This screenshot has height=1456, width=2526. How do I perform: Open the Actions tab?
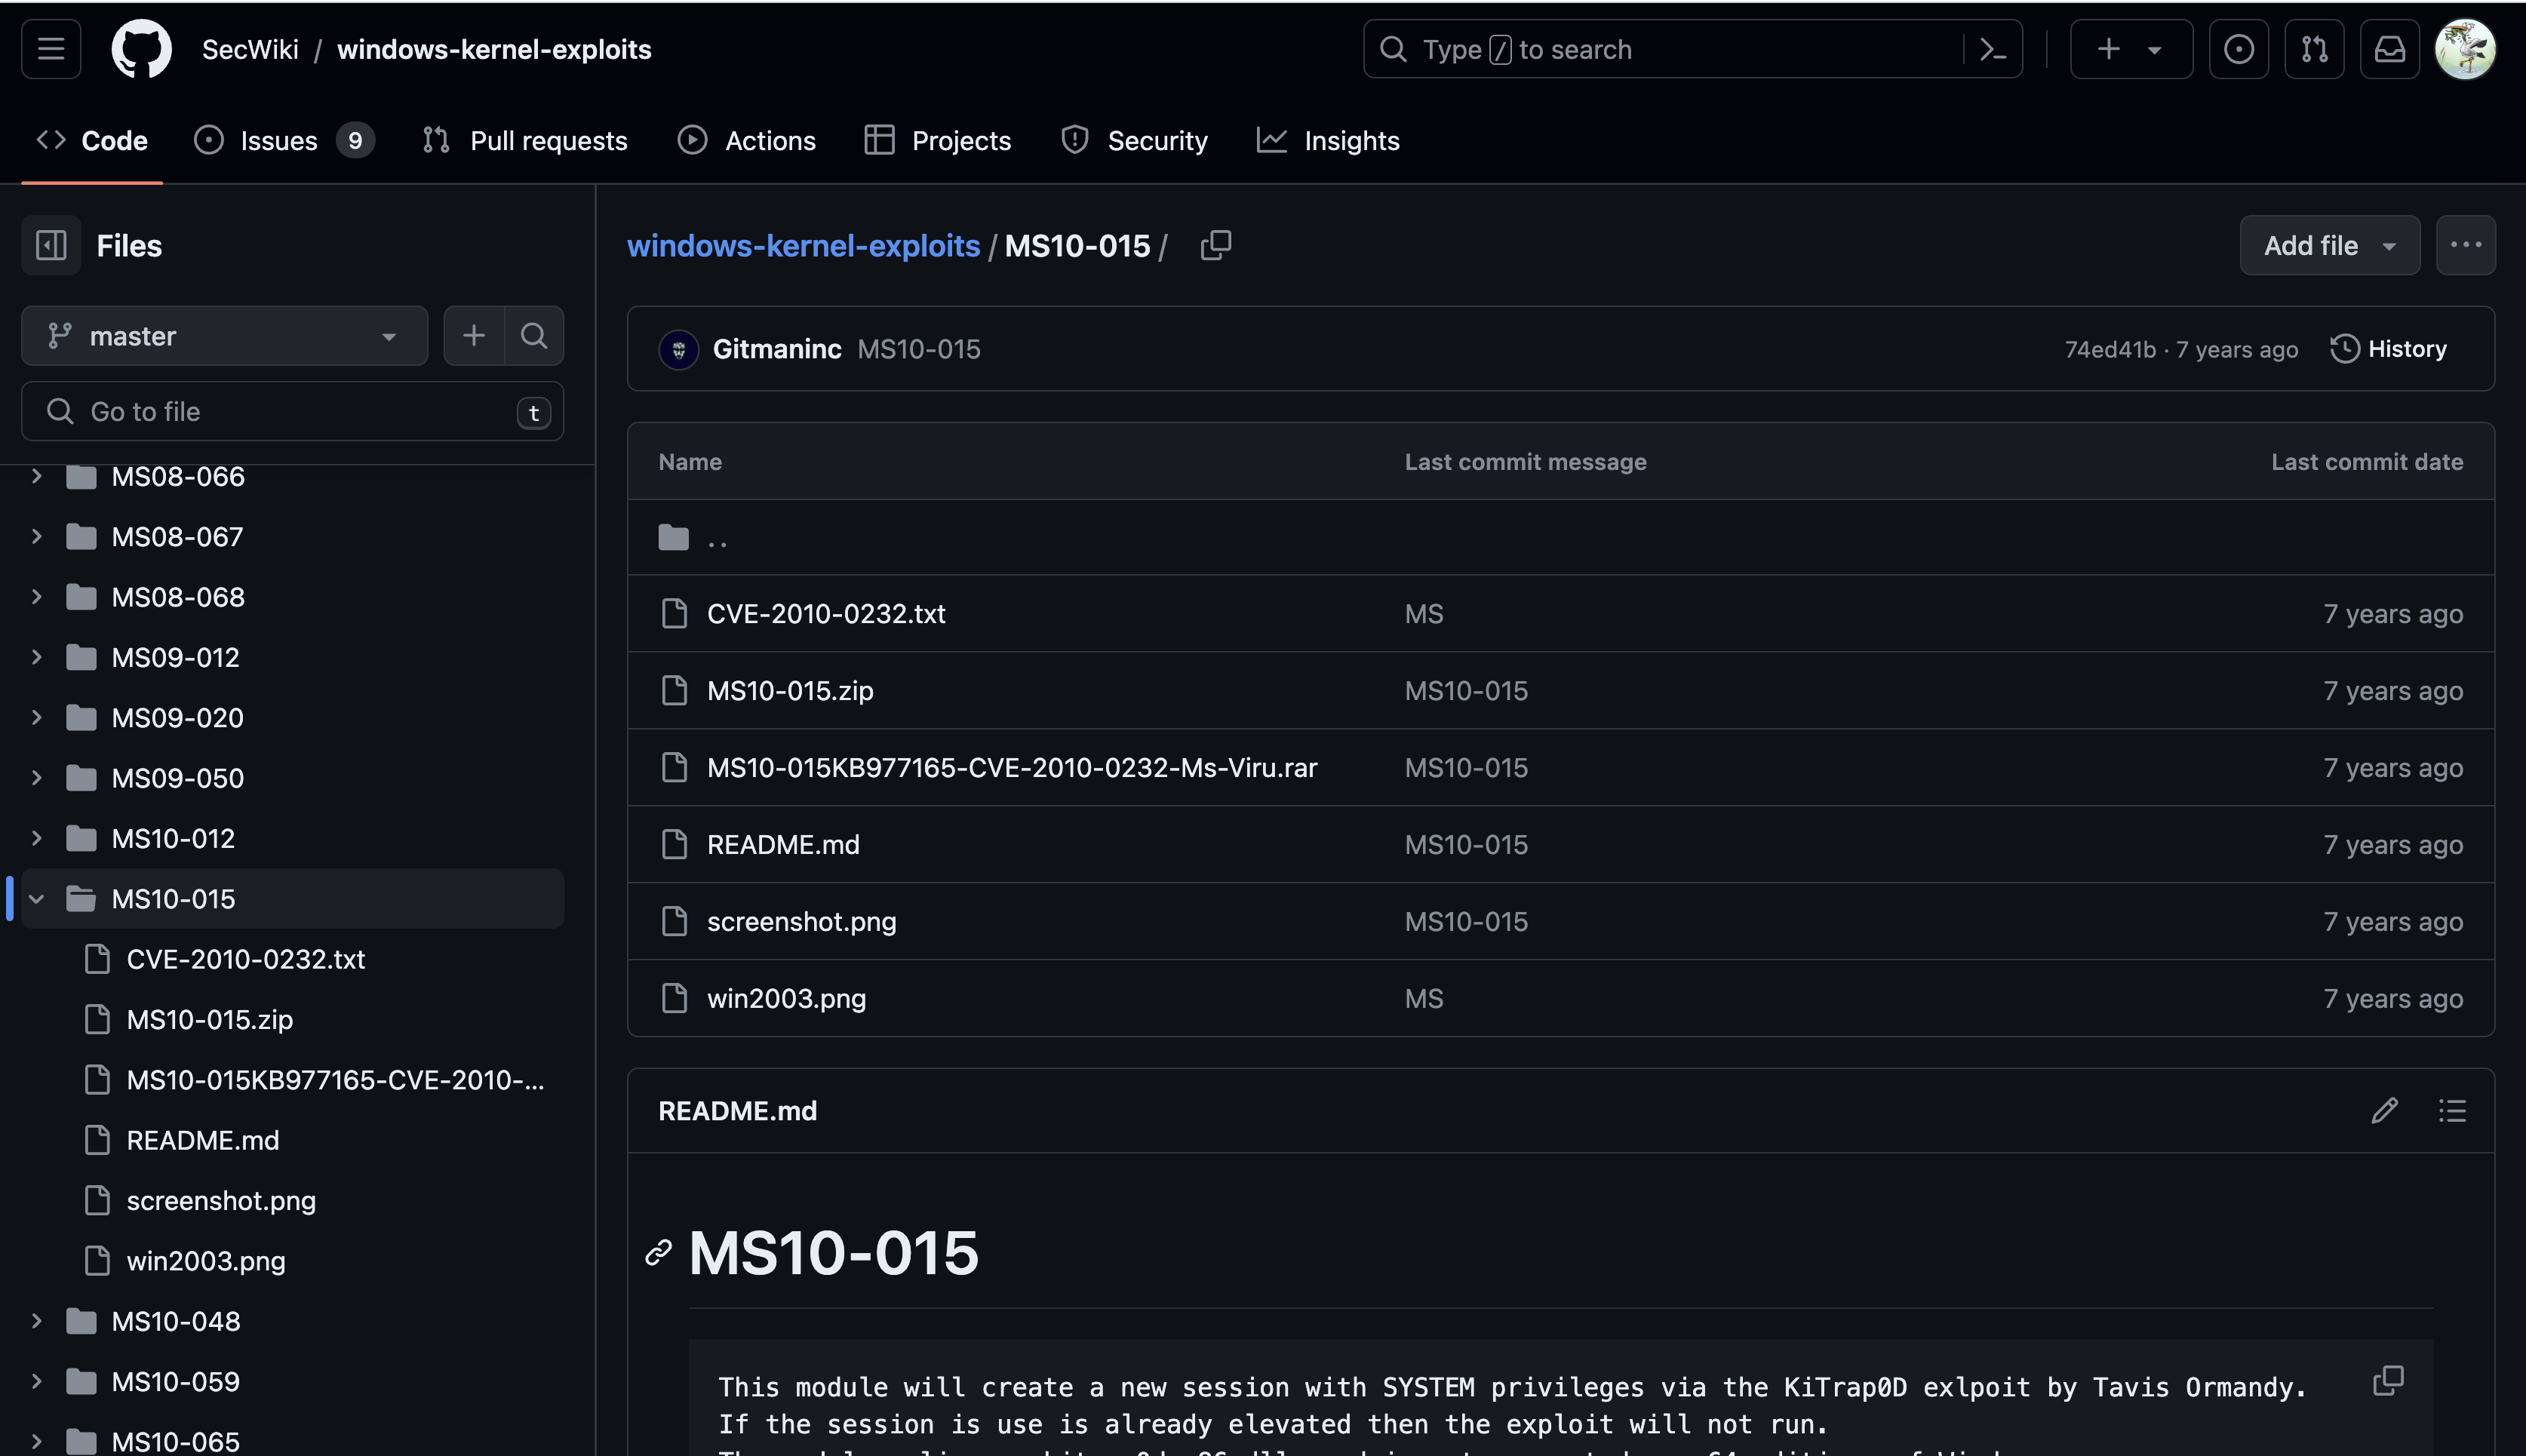coord(747,141)
